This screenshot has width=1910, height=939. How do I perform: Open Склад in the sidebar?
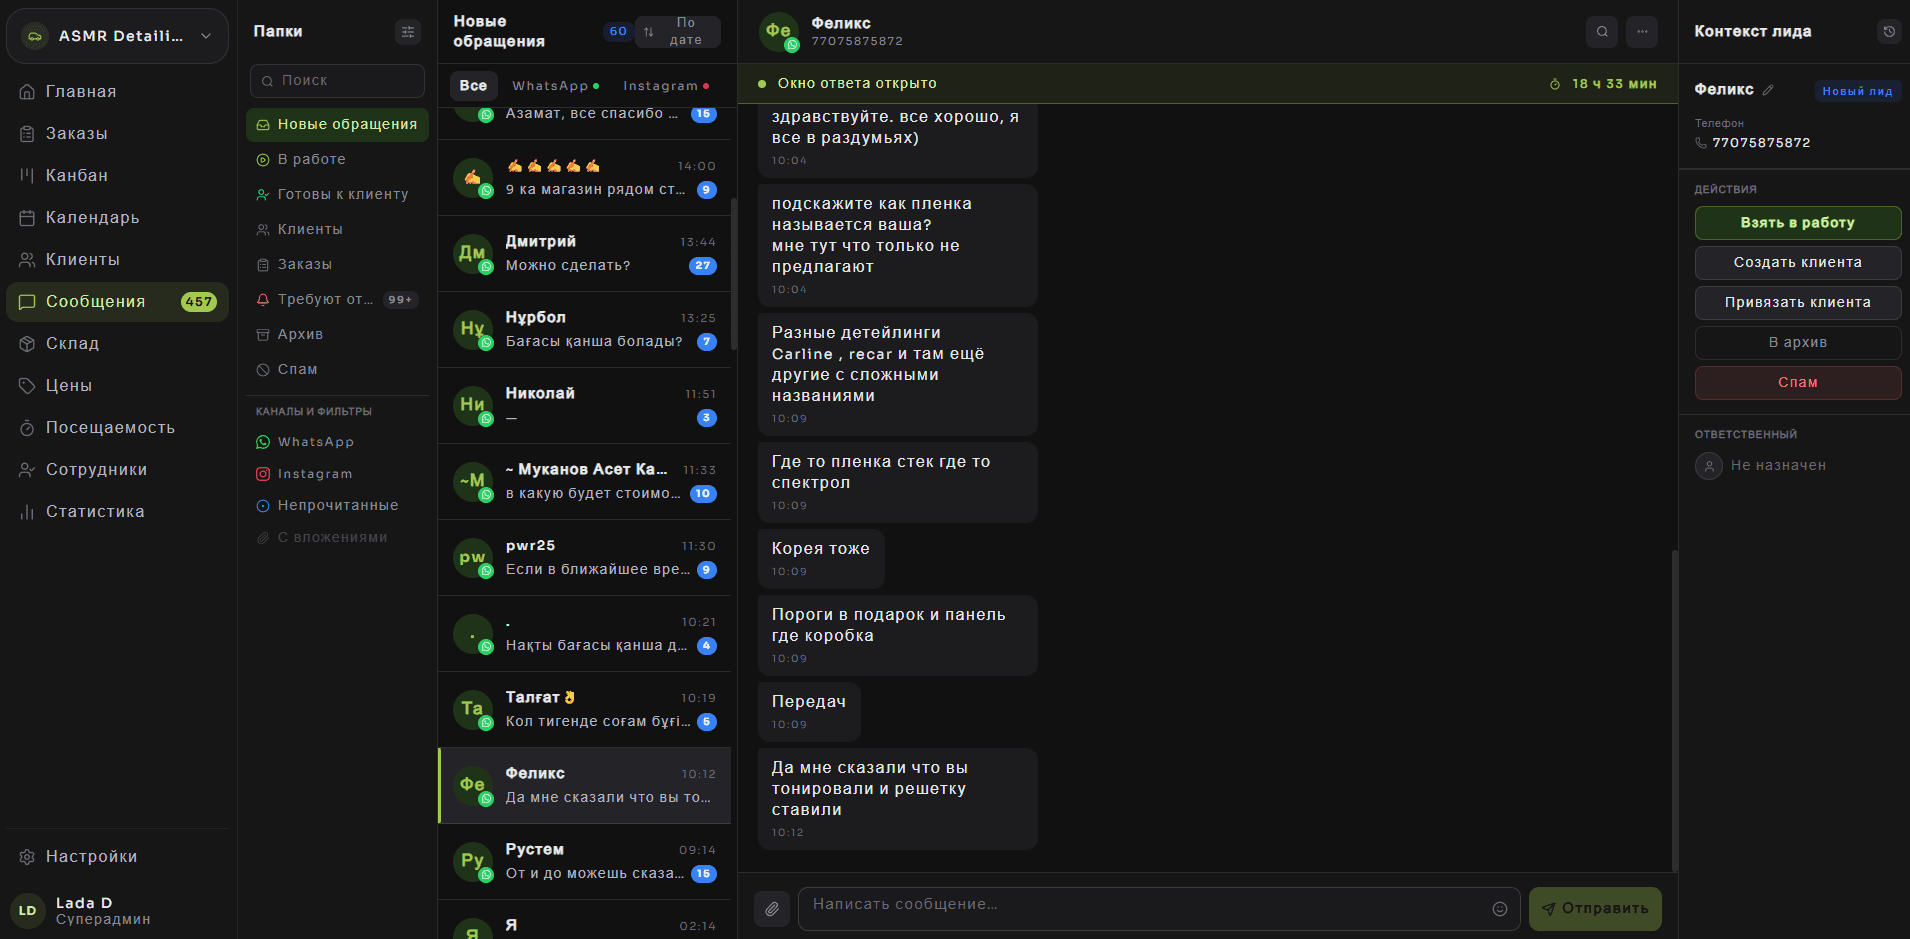118,343
